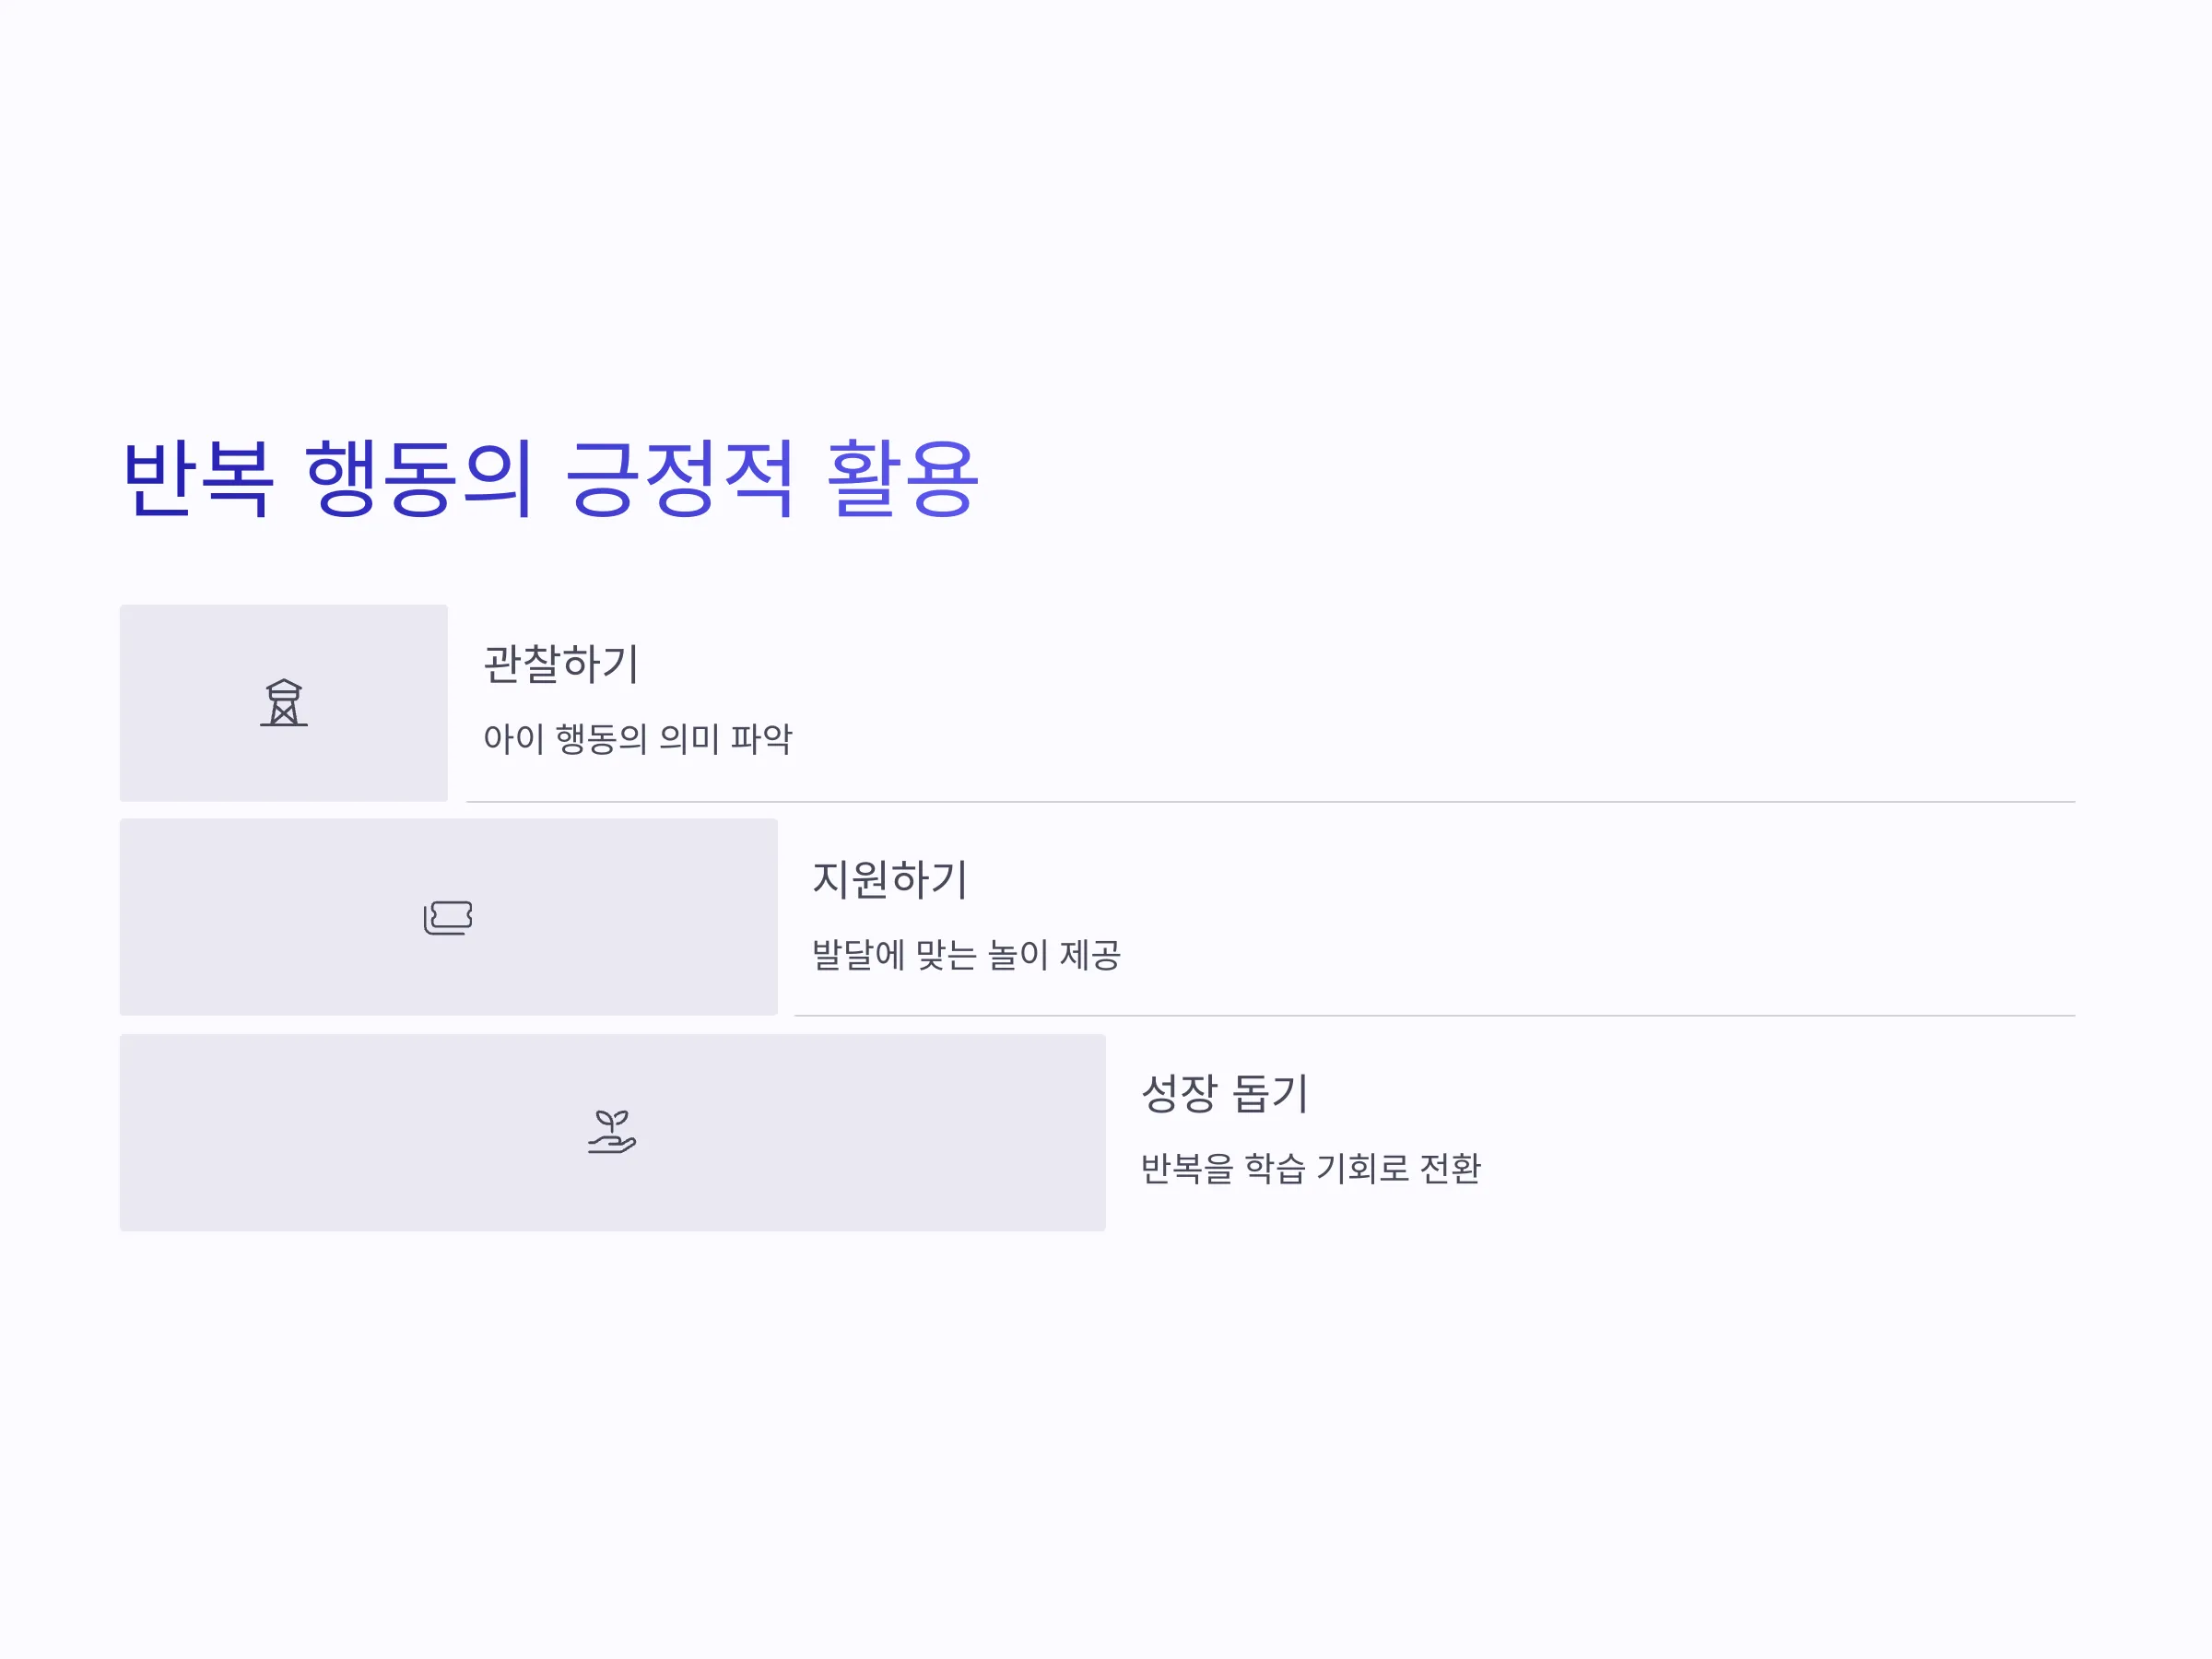Click the text 아이 행동의 의미 파악
The image size is (2212, 1659).
(x=638, y=739)
